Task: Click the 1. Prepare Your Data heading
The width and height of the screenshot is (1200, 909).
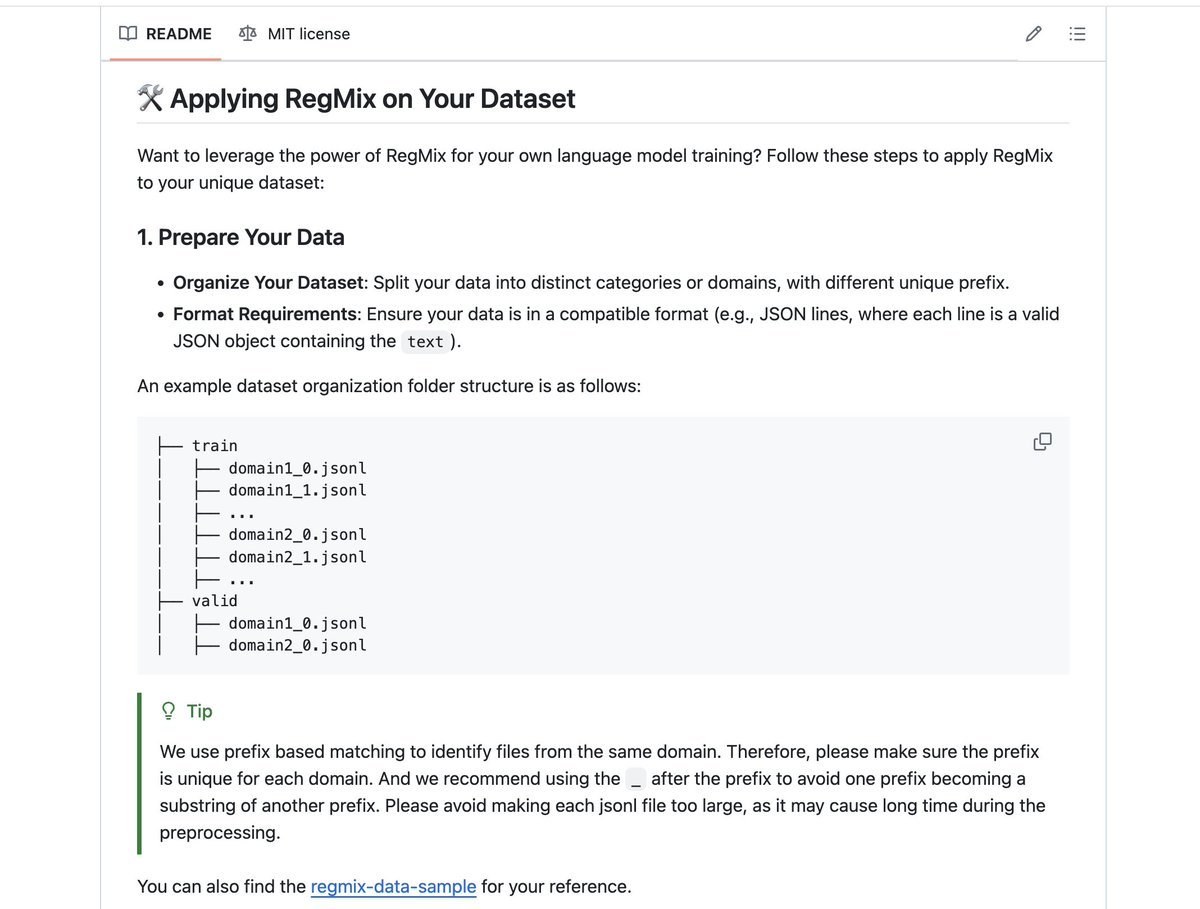Action: point(241,237)
